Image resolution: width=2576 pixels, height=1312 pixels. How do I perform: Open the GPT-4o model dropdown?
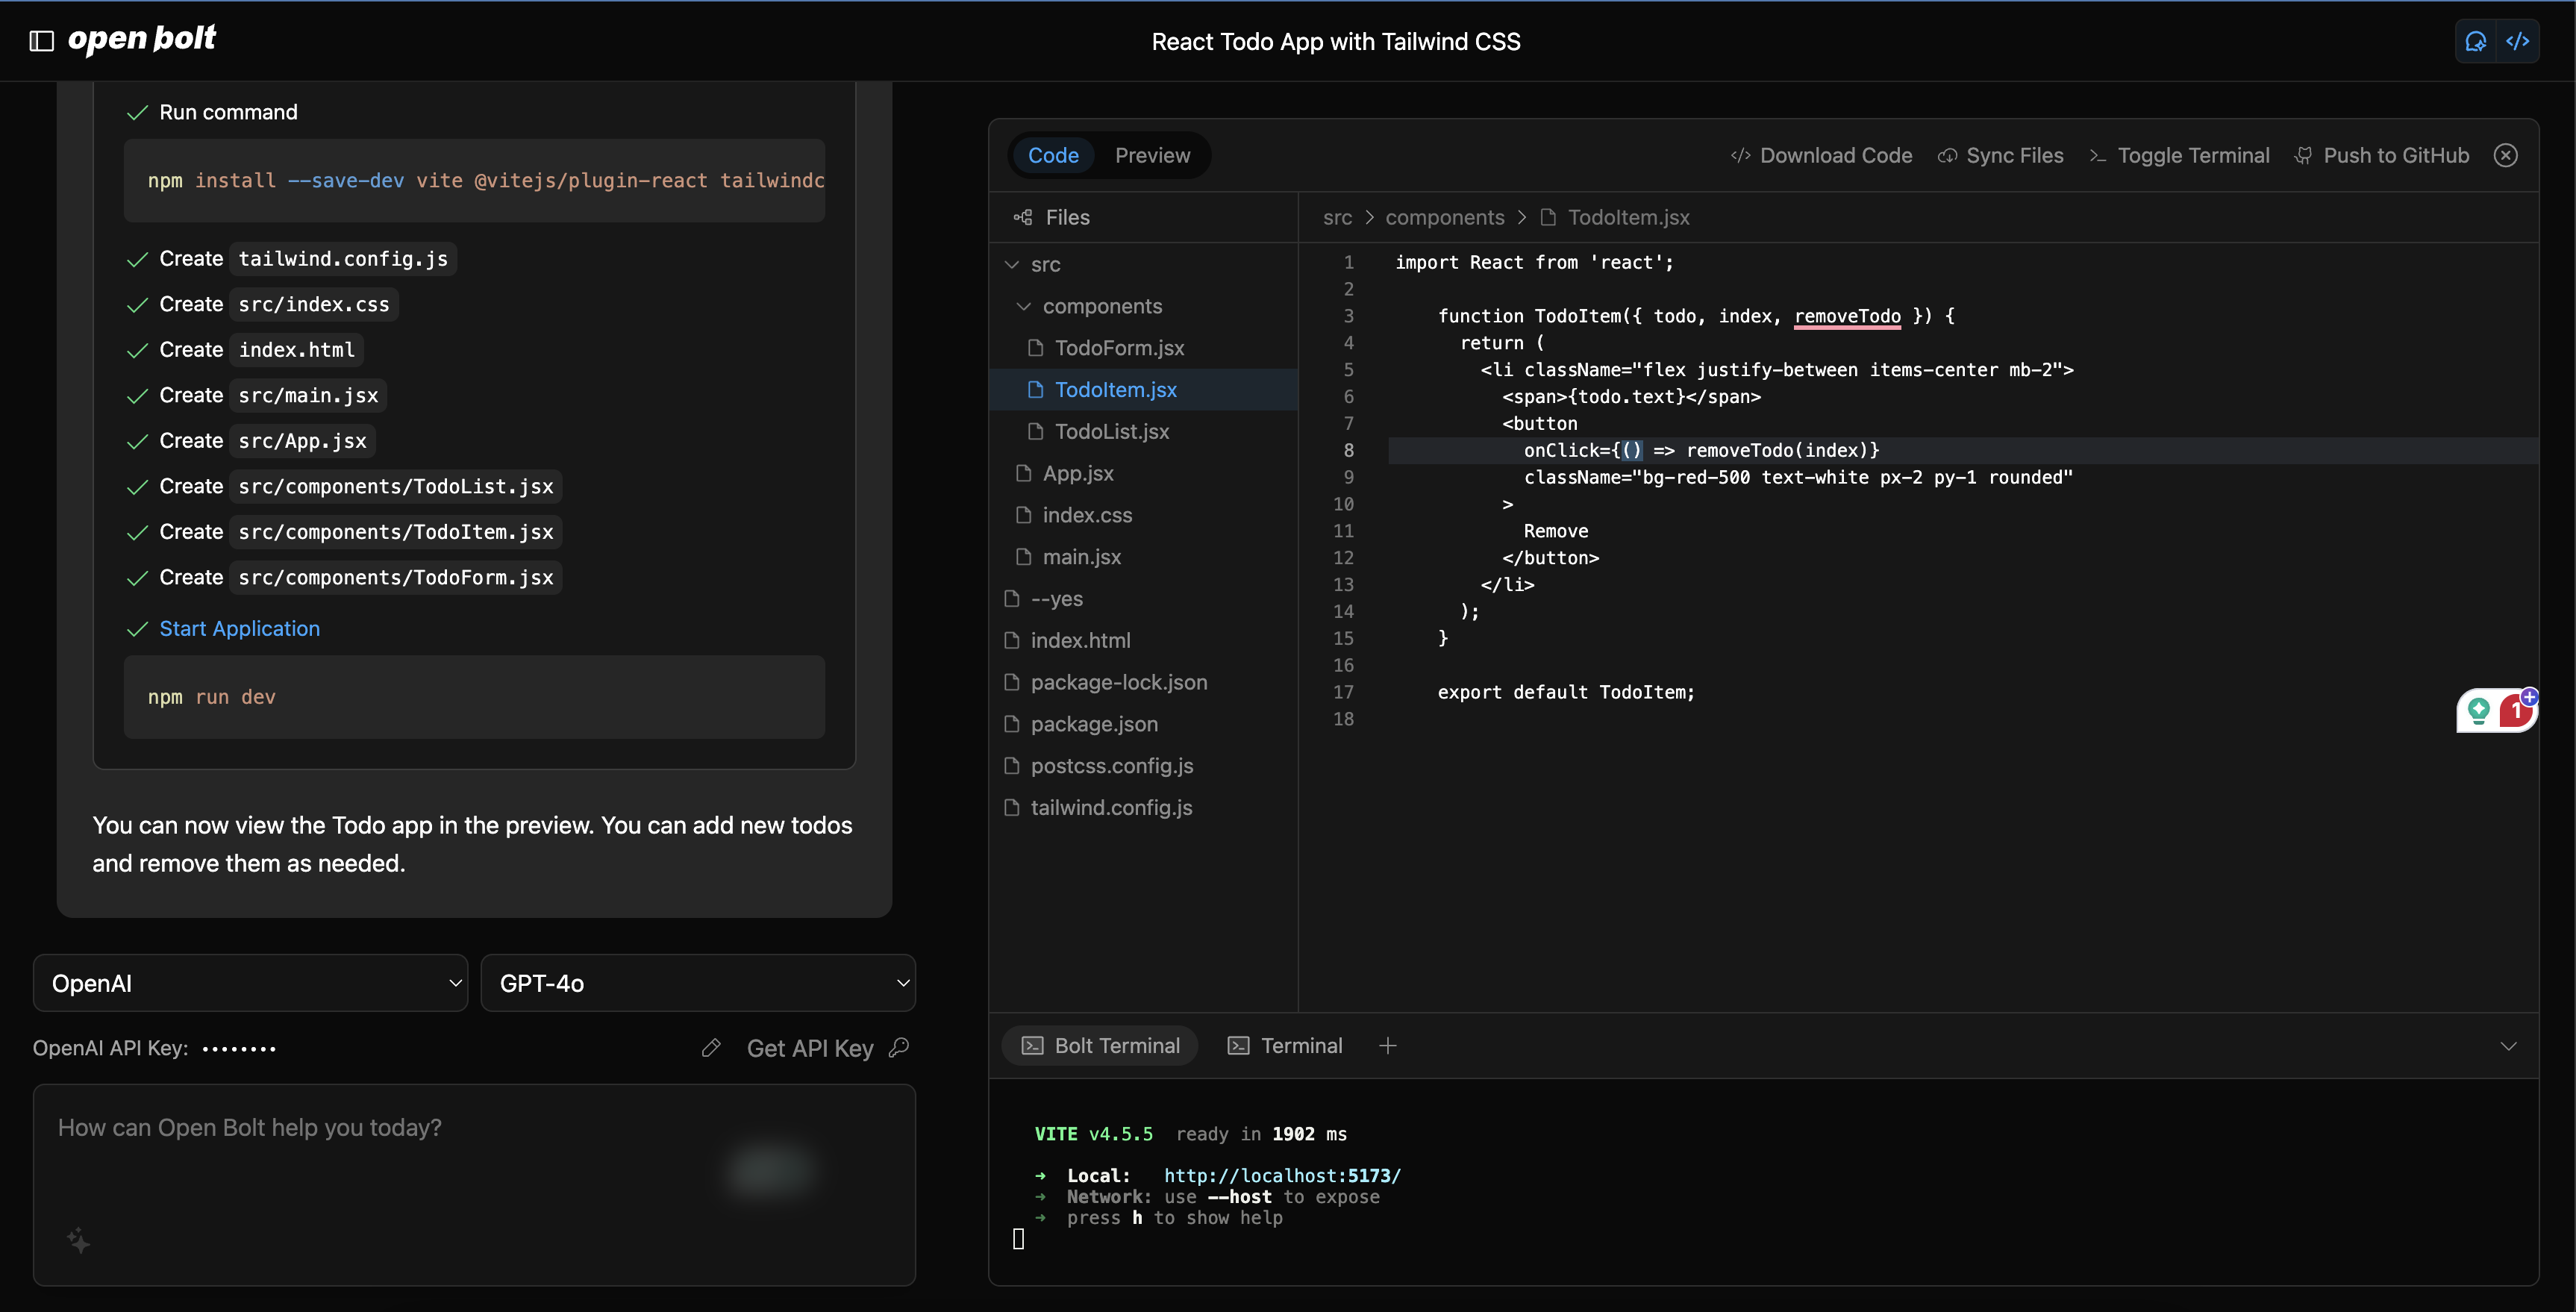click(698, 983)
